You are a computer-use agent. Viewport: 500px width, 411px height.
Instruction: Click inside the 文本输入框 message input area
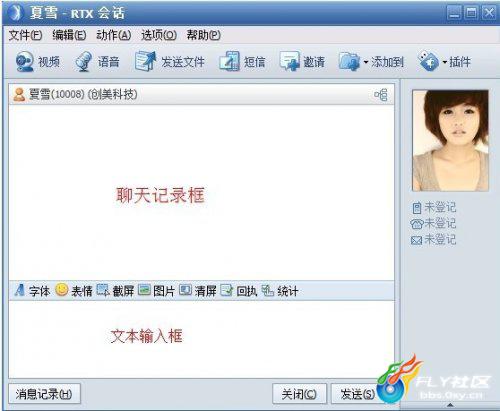(x=201, y=339)
